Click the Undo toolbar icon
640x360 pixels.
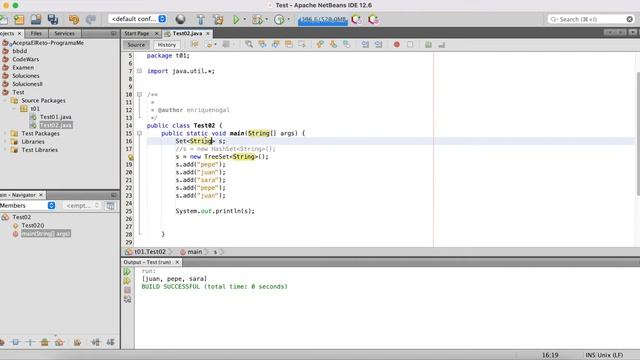point(74,19)
